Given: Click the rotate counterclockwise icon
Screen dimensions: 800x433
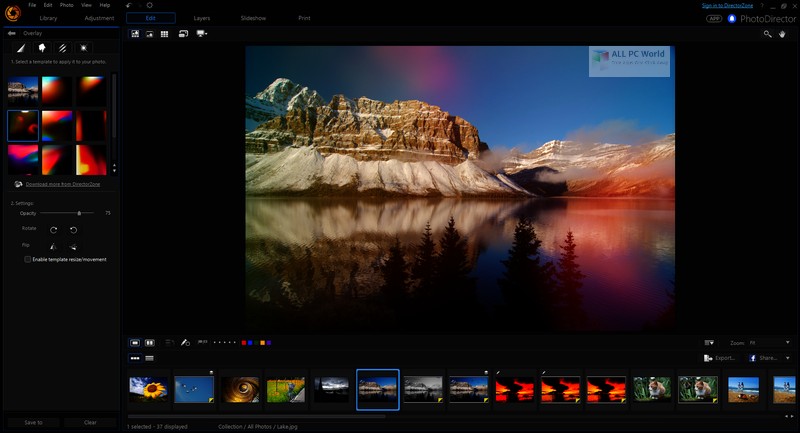Looking at the screenshot, I should point(73,229).
